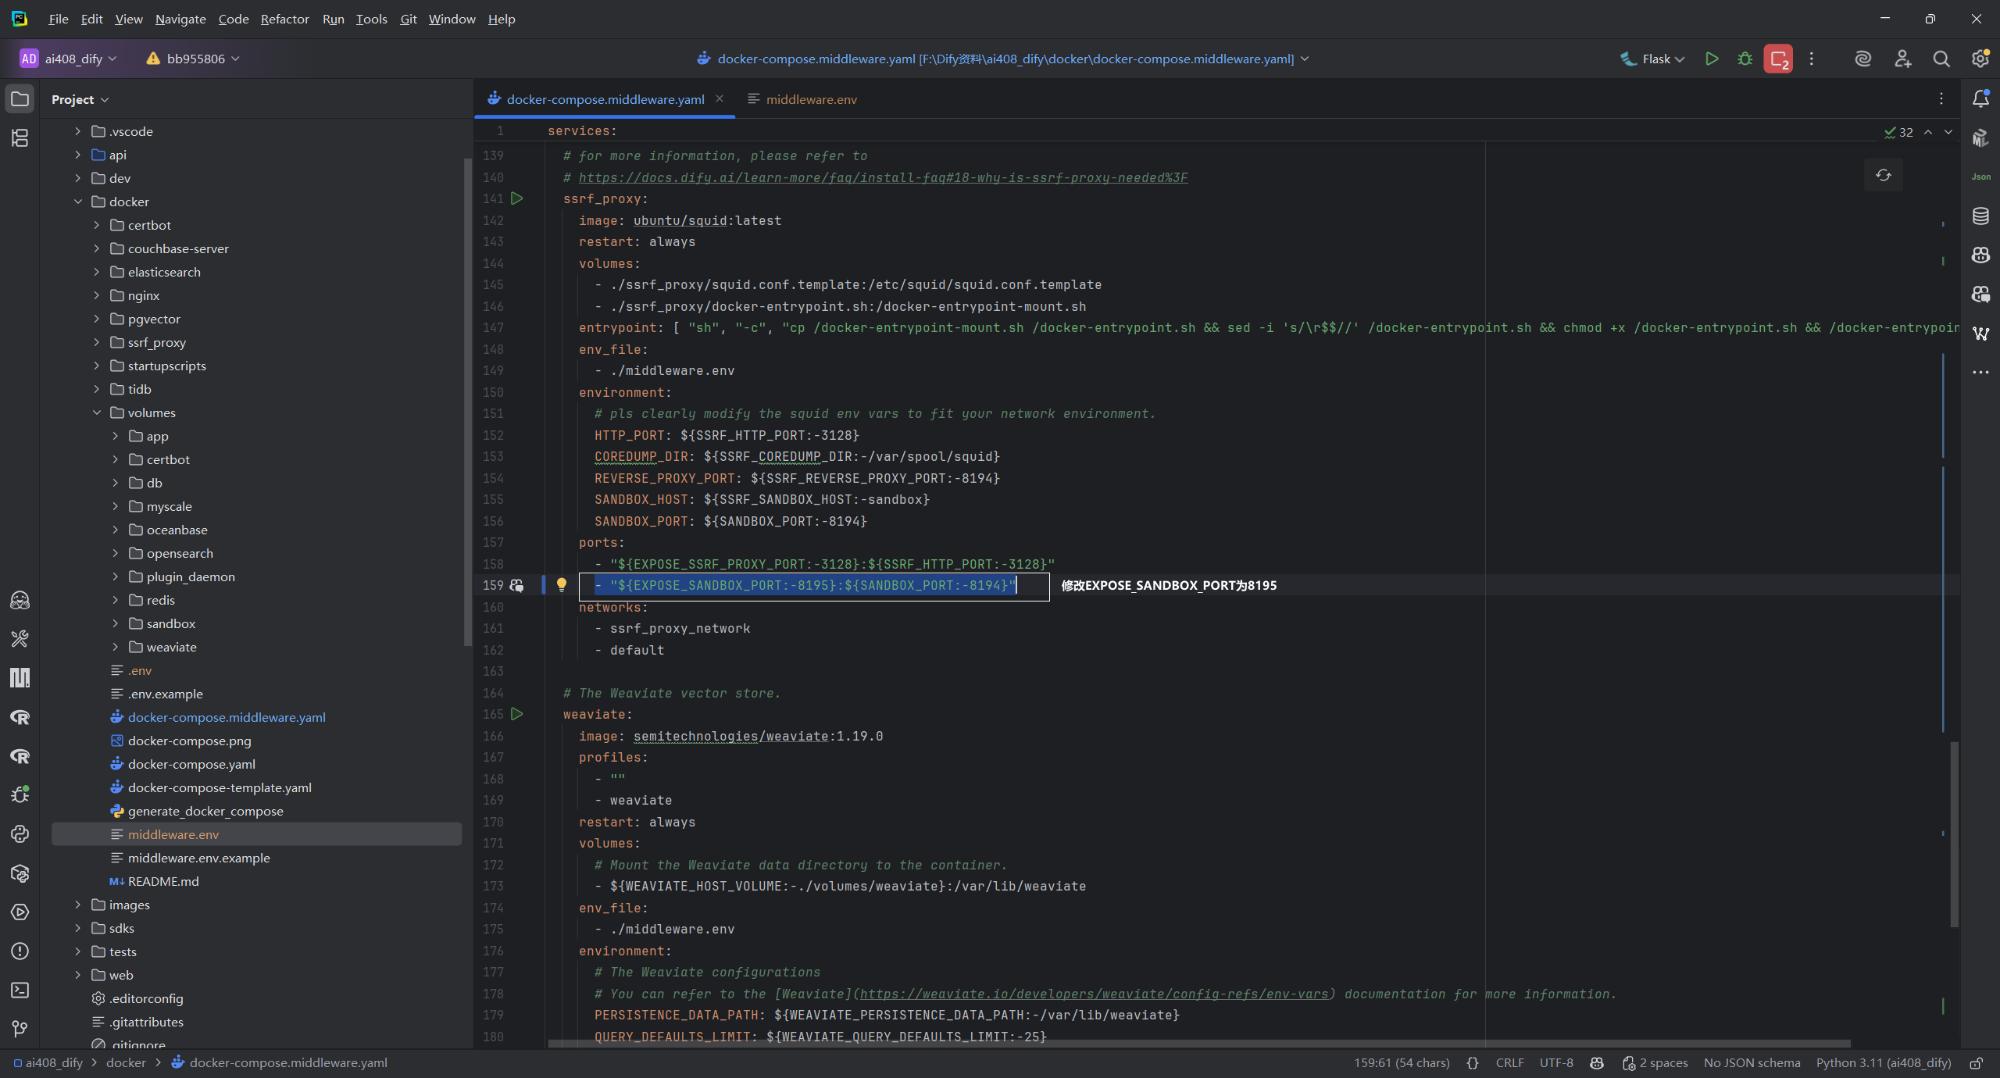This screenshot has height=1078, width=2000.
Task: Toggle the Project tool window folder button
Action: (x=19, y=99)
